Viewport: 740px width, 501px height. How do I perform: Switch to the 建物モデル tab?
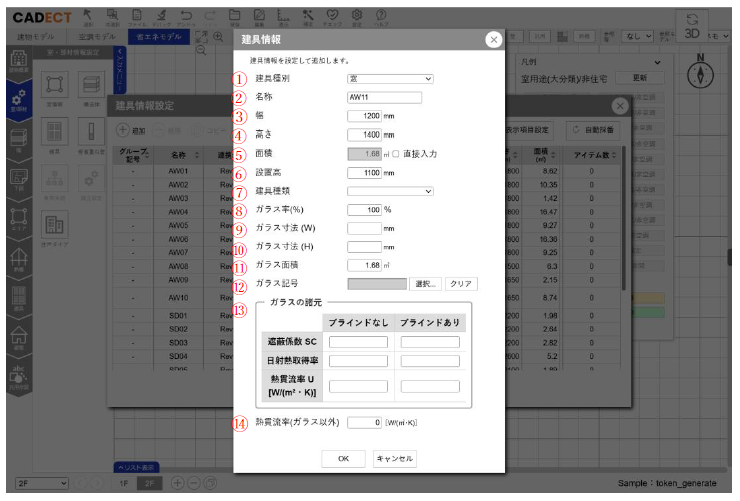37,36
